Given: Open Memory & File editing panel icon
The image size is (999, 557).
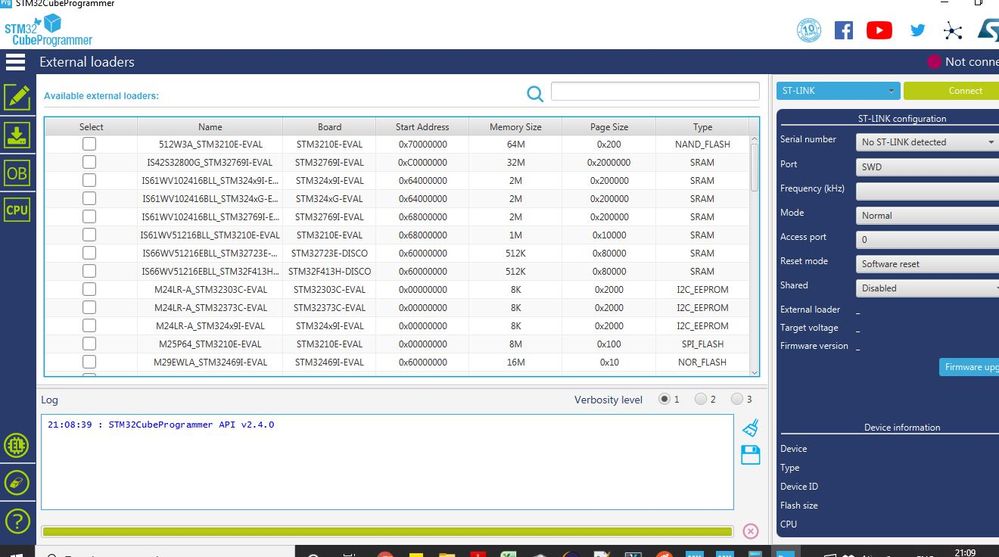Looking at the screenshot, I should 17,98.
